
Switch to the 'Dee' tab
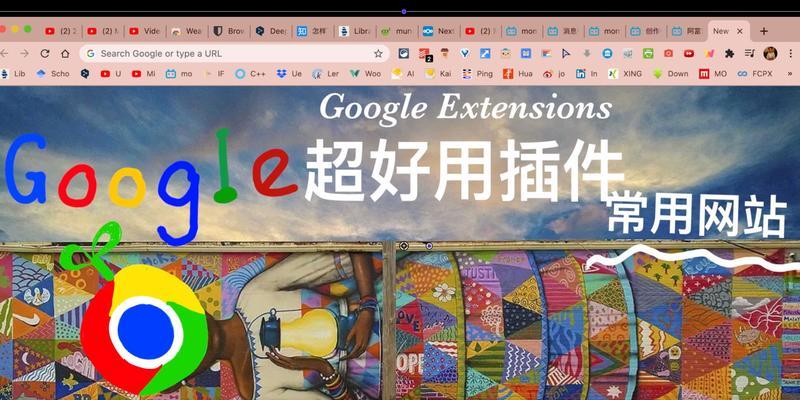(x=271, y=31)
